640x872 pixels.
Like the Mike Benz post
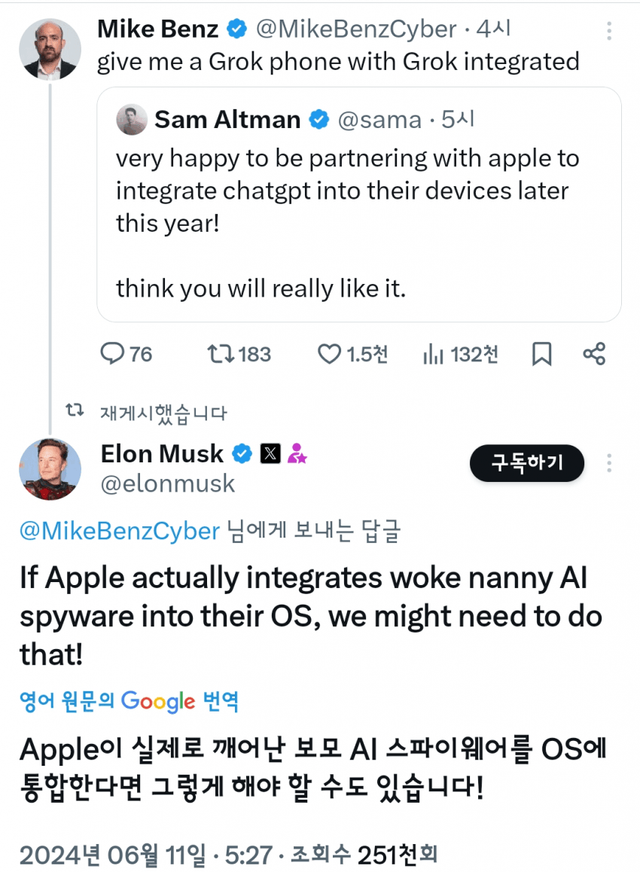pos(329,353)
